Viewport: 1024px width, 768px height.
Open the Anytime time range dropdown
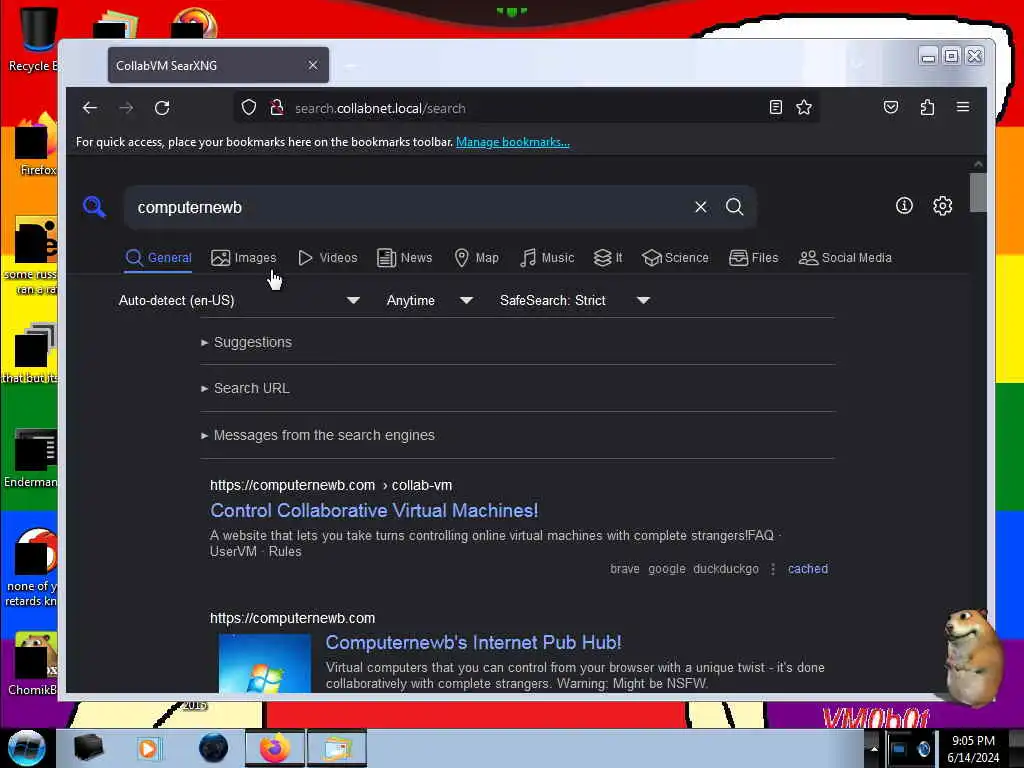pos(429,300)
